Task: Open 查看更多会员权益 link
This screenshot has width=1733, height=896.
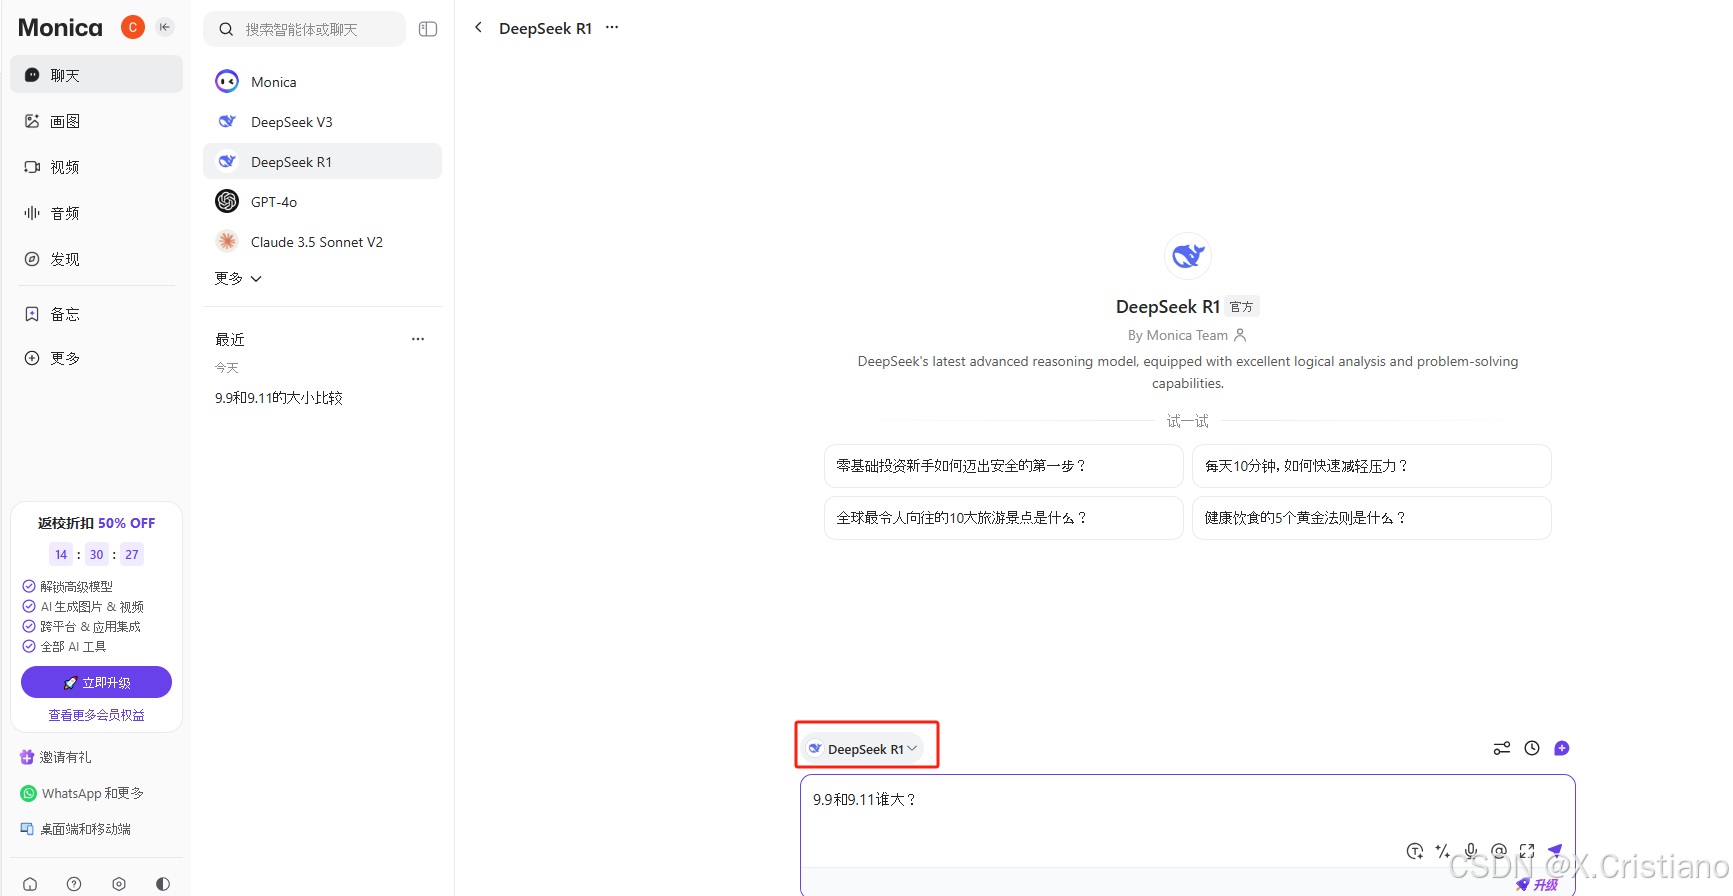Action: 96,715
